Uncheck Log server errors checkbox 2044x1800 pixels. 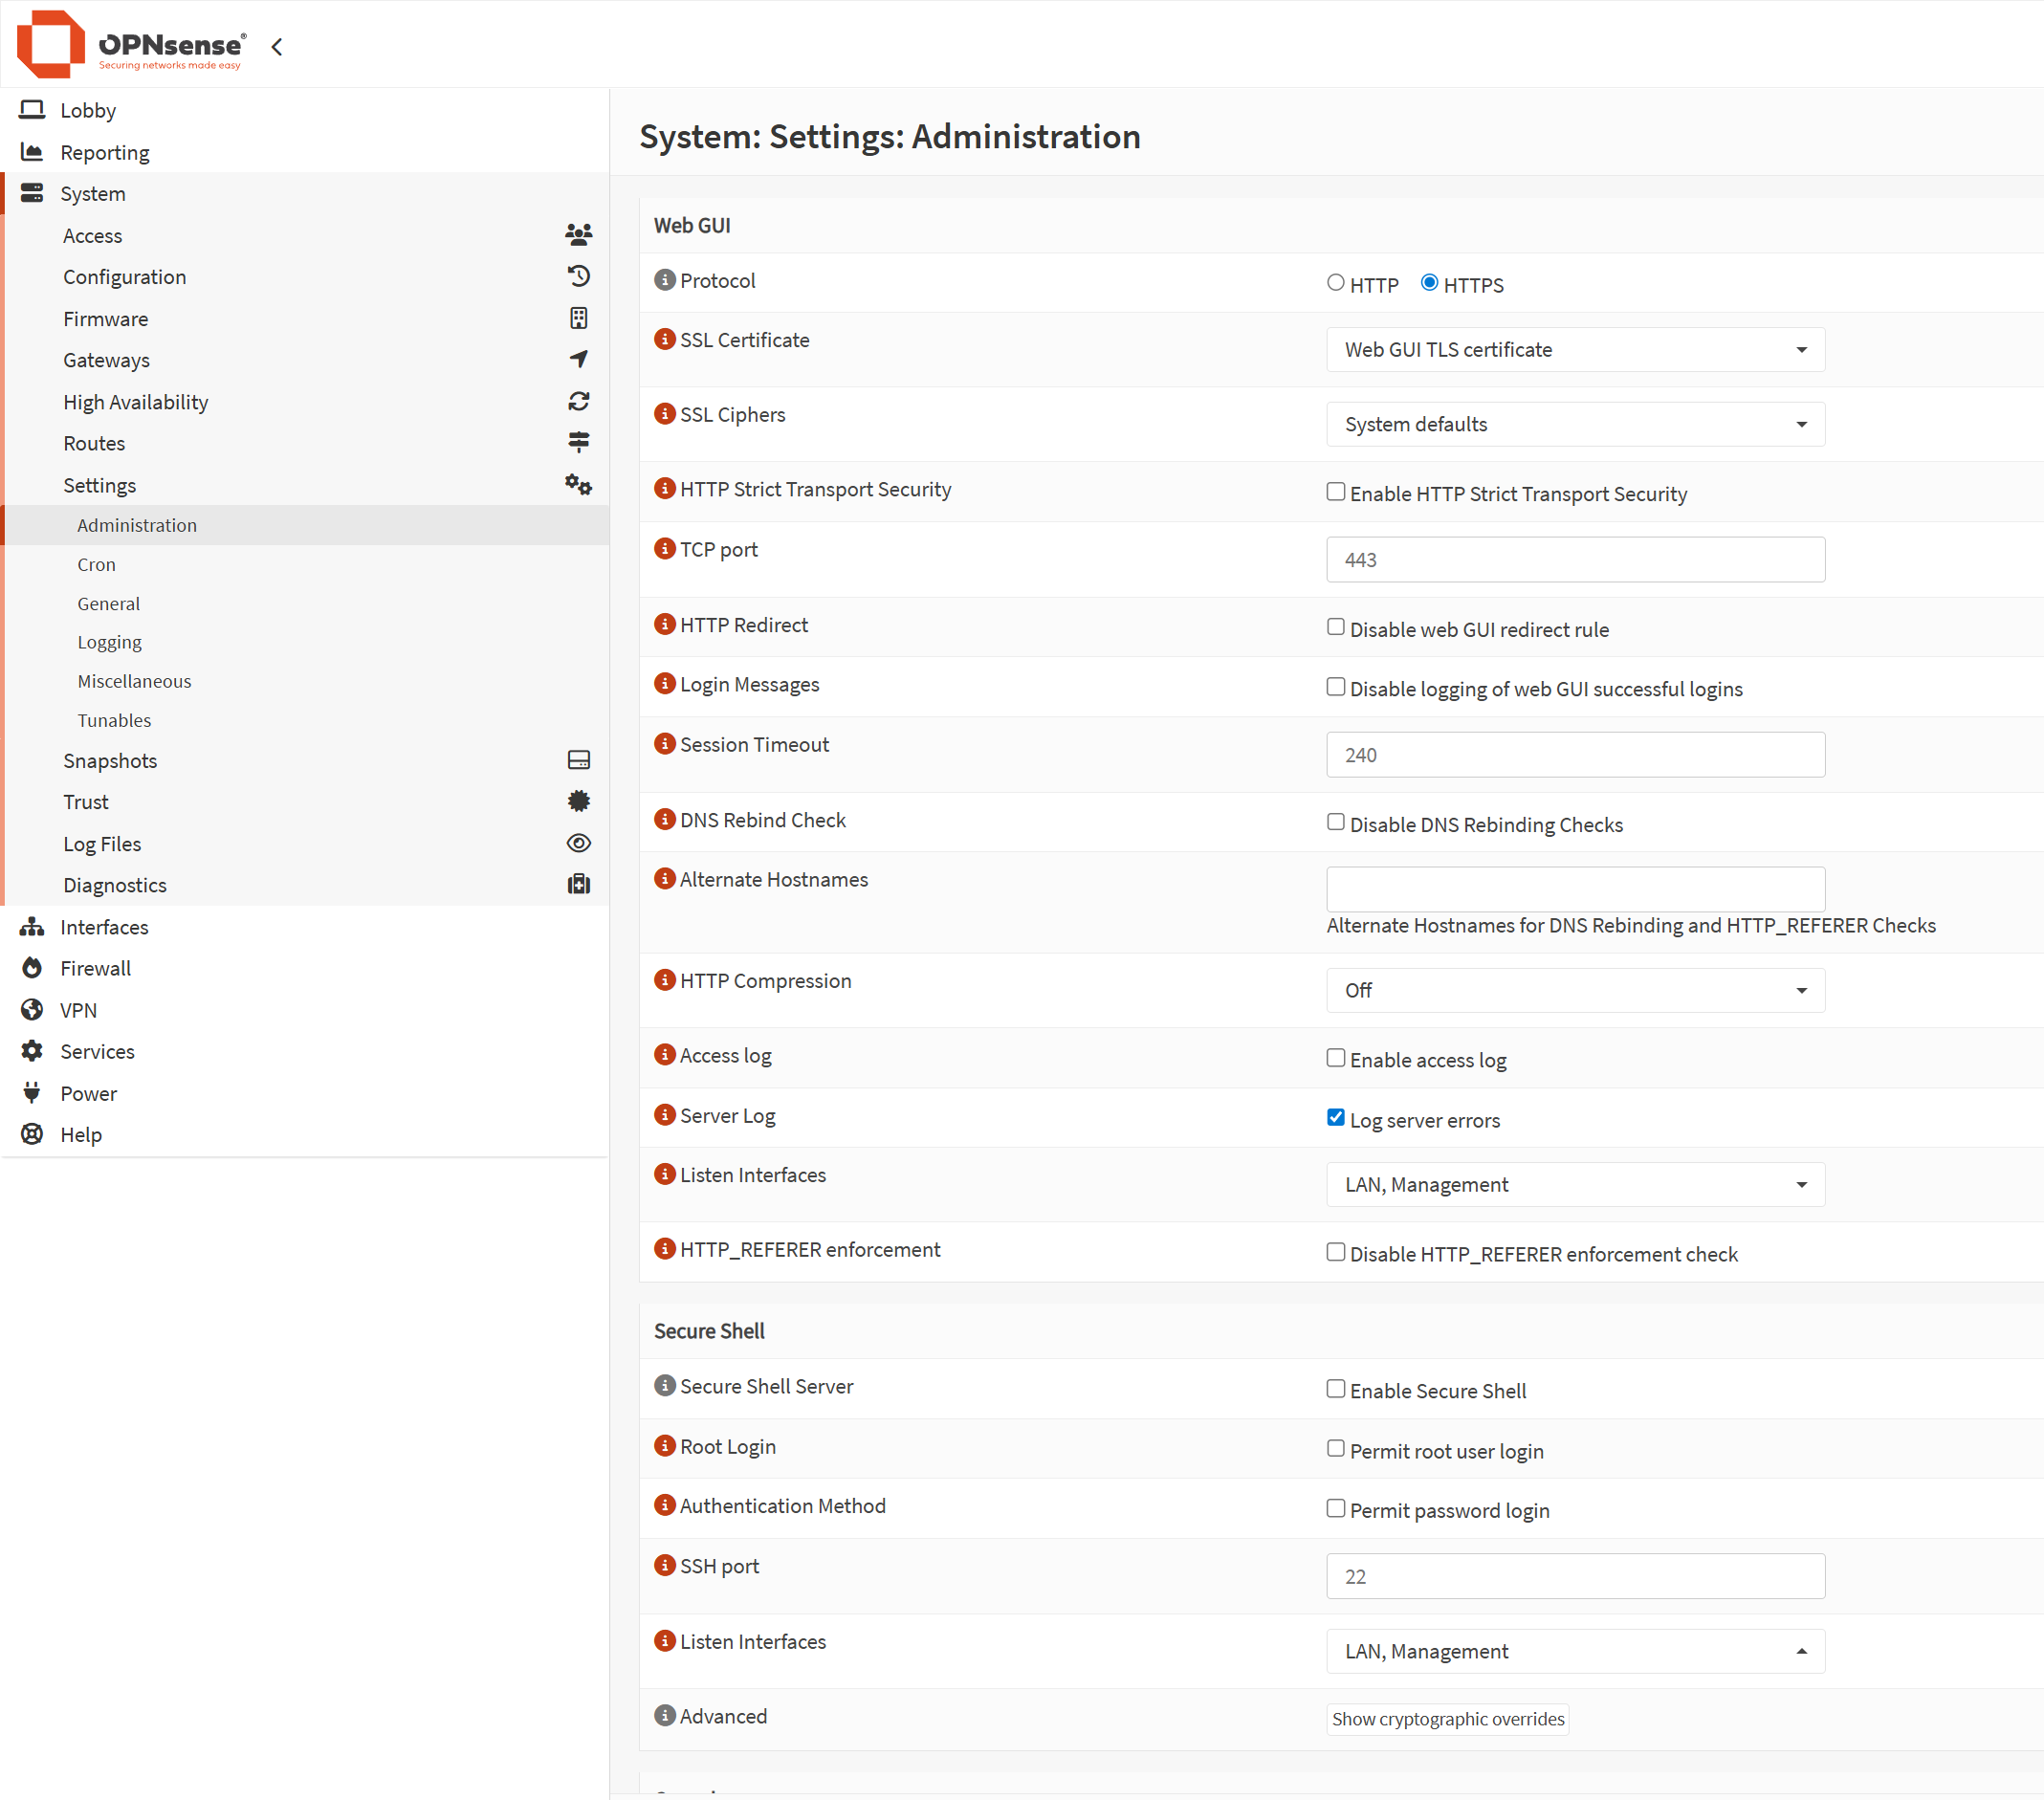pyautogui.click(x=1335, y=1118)
